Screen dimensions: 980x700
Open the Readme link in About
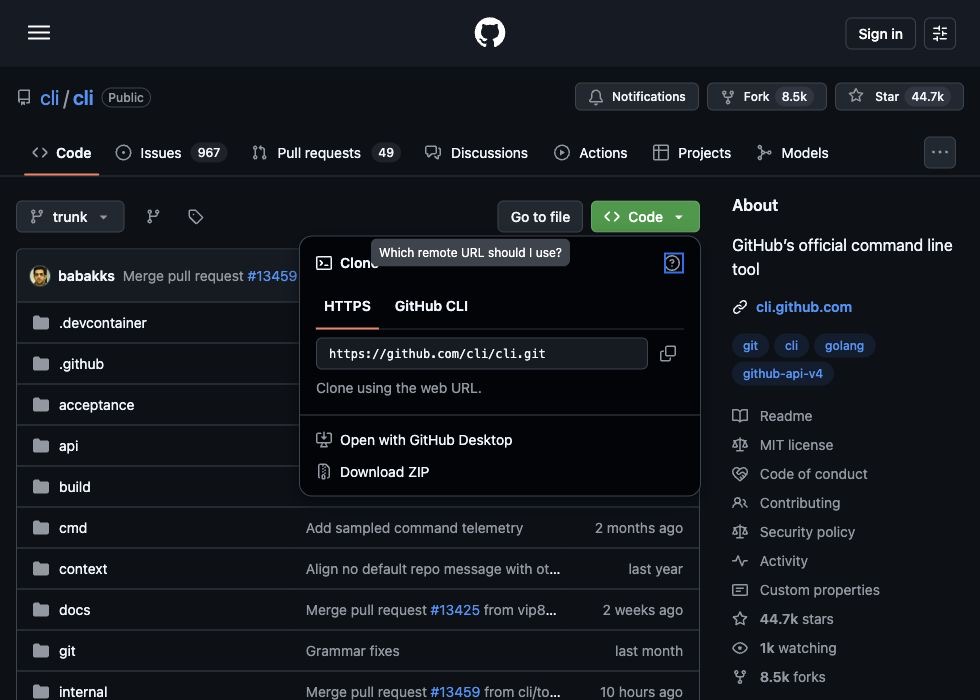pos(772,416)
